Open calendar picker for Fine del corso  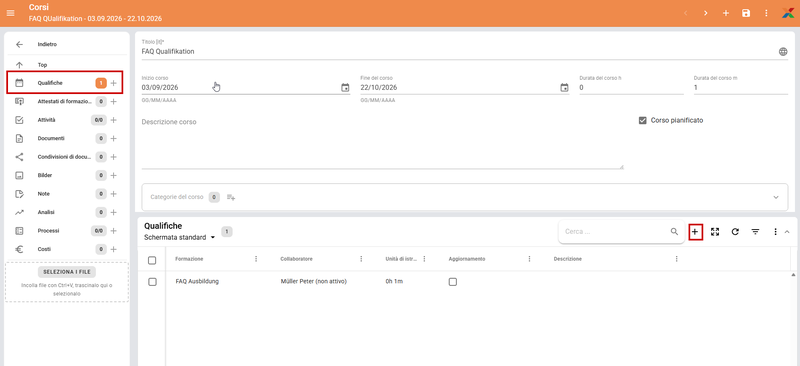pyautogui.click(x=564, y=88)
